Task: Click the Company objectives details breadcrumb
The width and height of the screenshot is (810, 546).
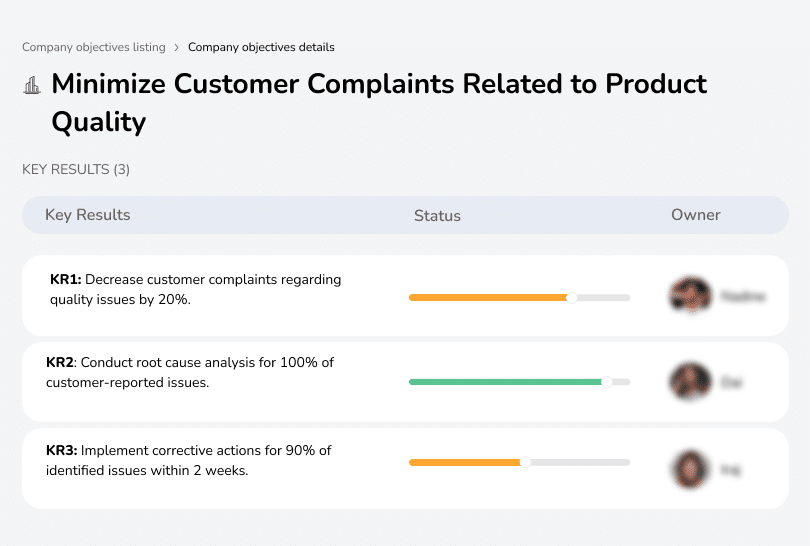Action: point(261,47)
